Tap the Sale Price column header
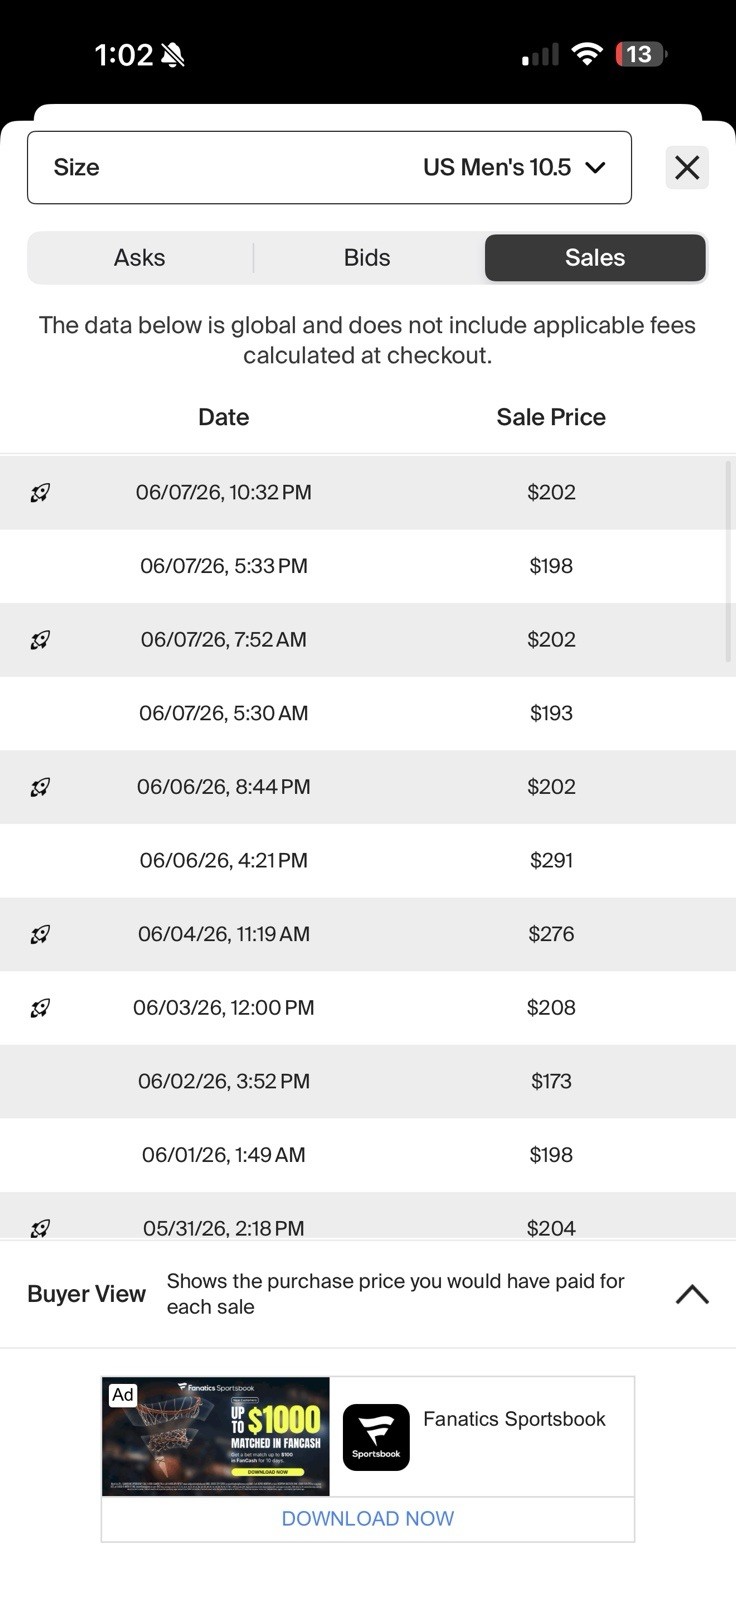736x1600 pixels. tap(551, 417)
